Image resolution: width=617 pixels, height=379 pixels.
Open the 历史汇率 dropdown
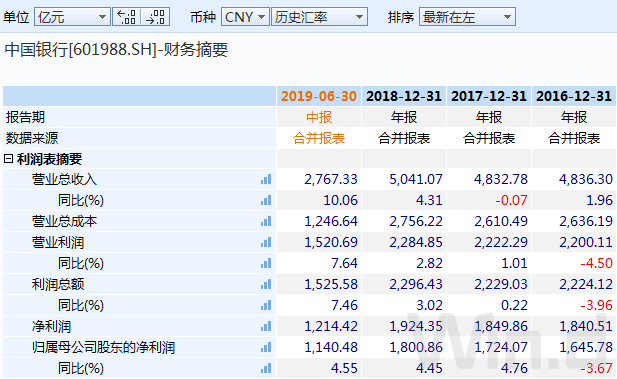click(x=319, y=17)
